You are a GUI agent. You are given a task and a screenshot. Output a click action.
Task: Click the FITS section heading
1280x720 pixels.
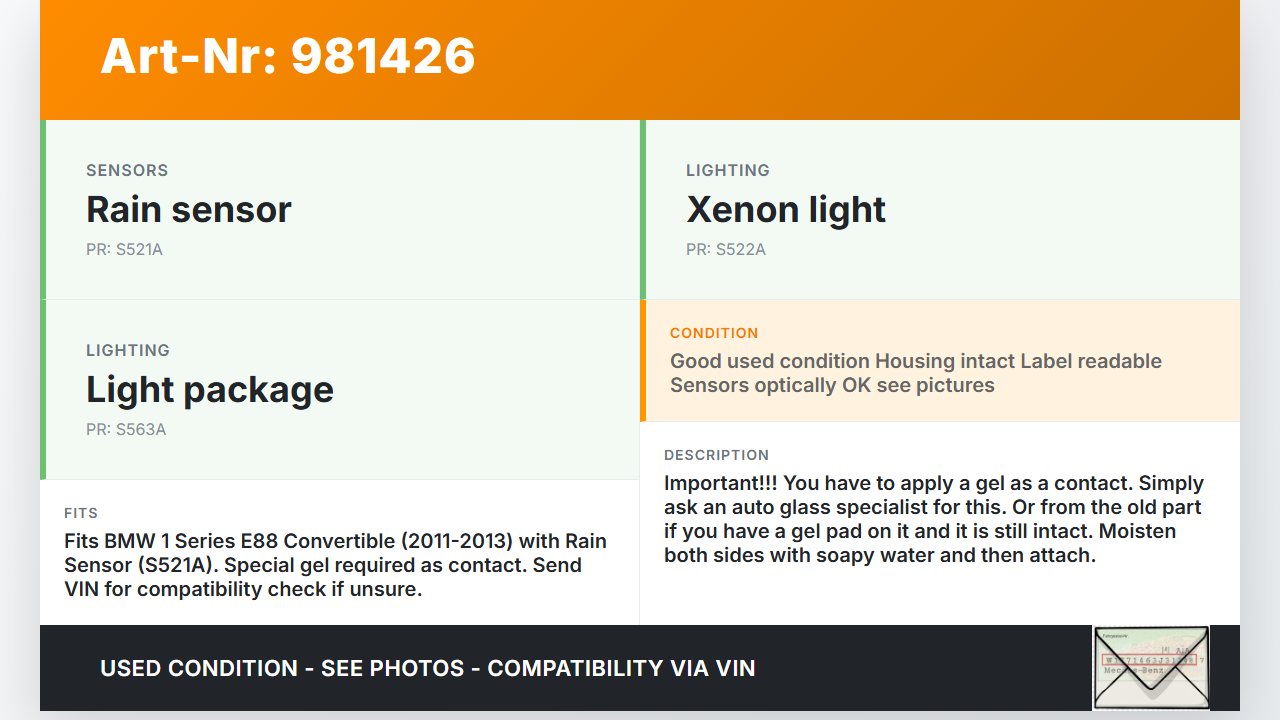pos(81,513)
